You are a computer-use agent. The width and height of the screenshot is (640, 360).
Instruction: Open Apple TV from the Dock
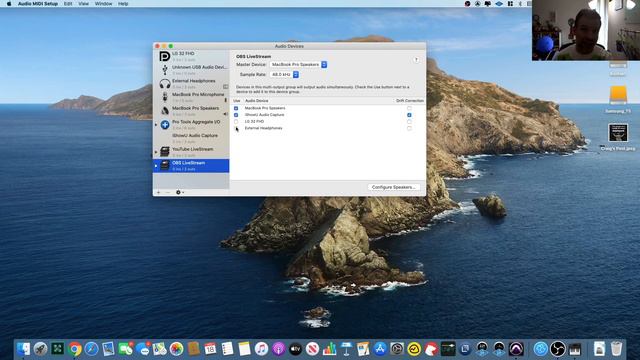pyautogui.click(x=295, y=349)
